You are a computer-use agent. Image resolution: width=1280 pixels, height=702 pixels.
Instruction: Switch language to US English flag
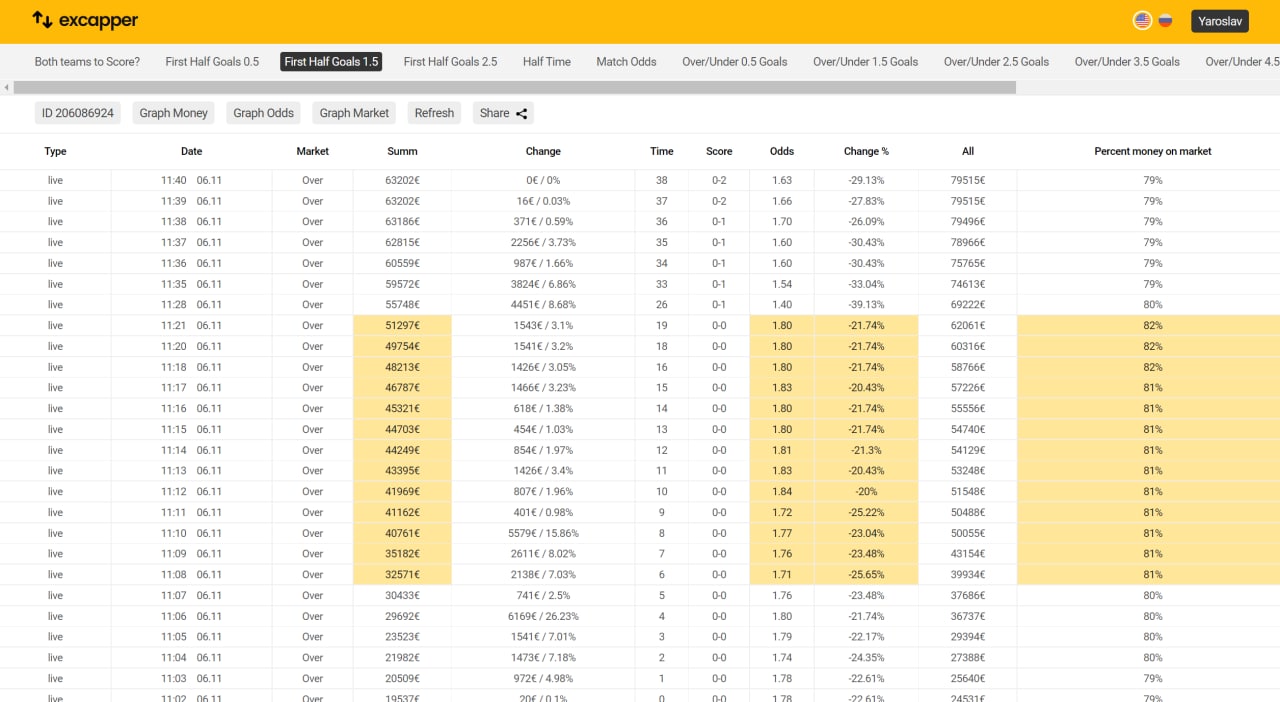1142,20
